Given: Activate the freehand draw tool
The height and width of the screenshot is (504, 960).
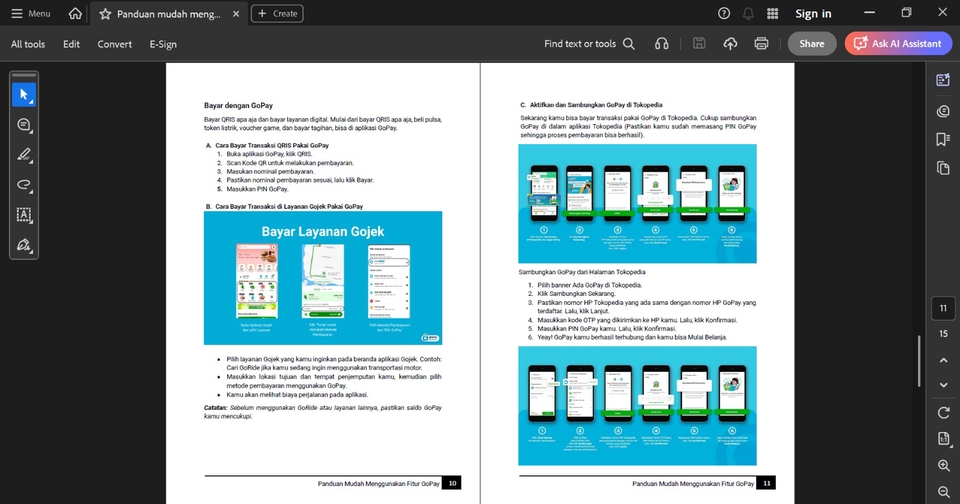Looking at the screenshot, I should tap(24, 185).
